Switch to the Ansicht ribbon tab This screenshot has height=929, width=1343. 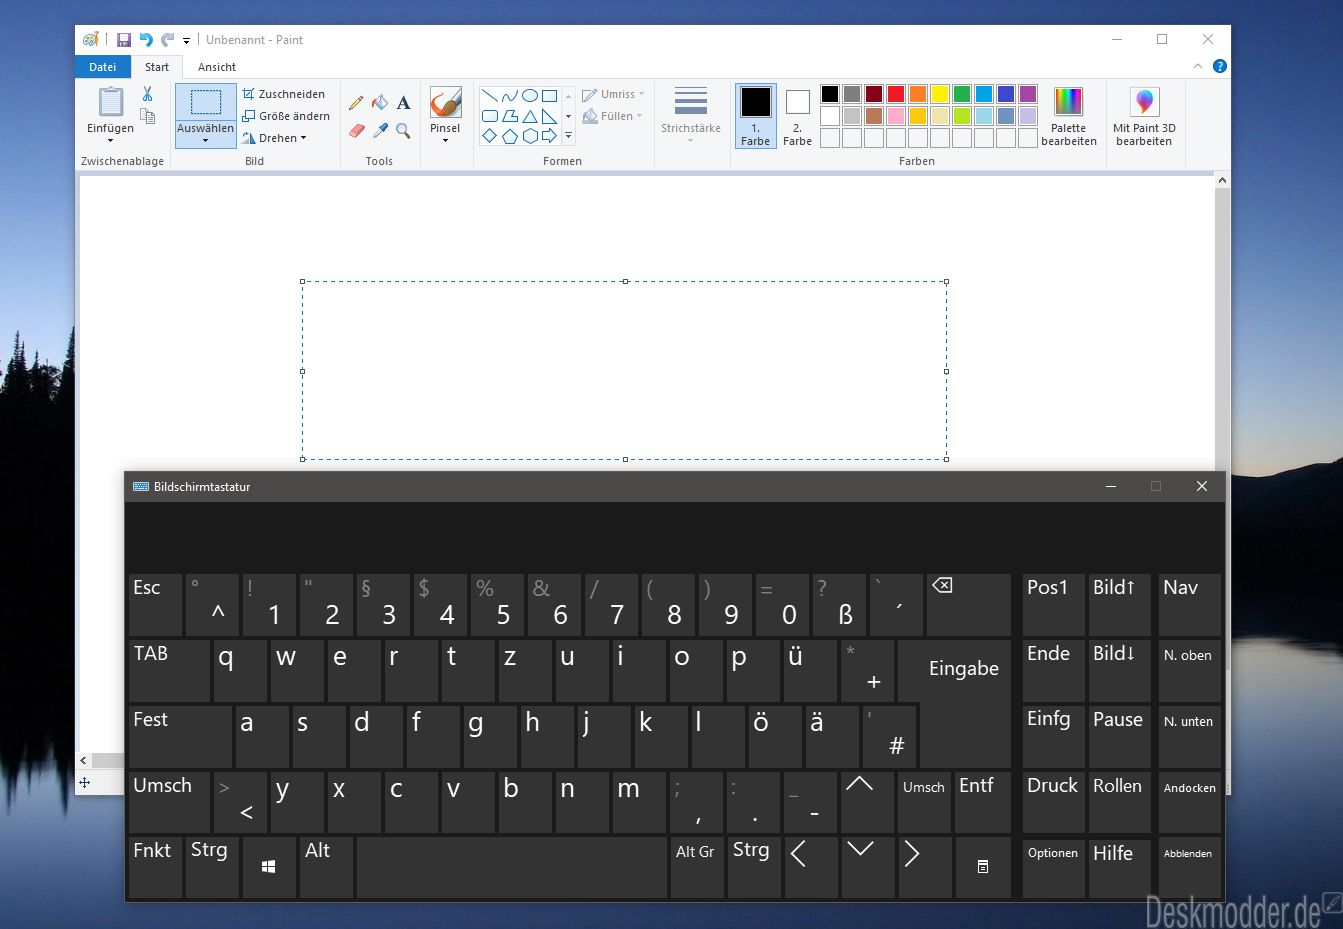click(x=217, y=67)
